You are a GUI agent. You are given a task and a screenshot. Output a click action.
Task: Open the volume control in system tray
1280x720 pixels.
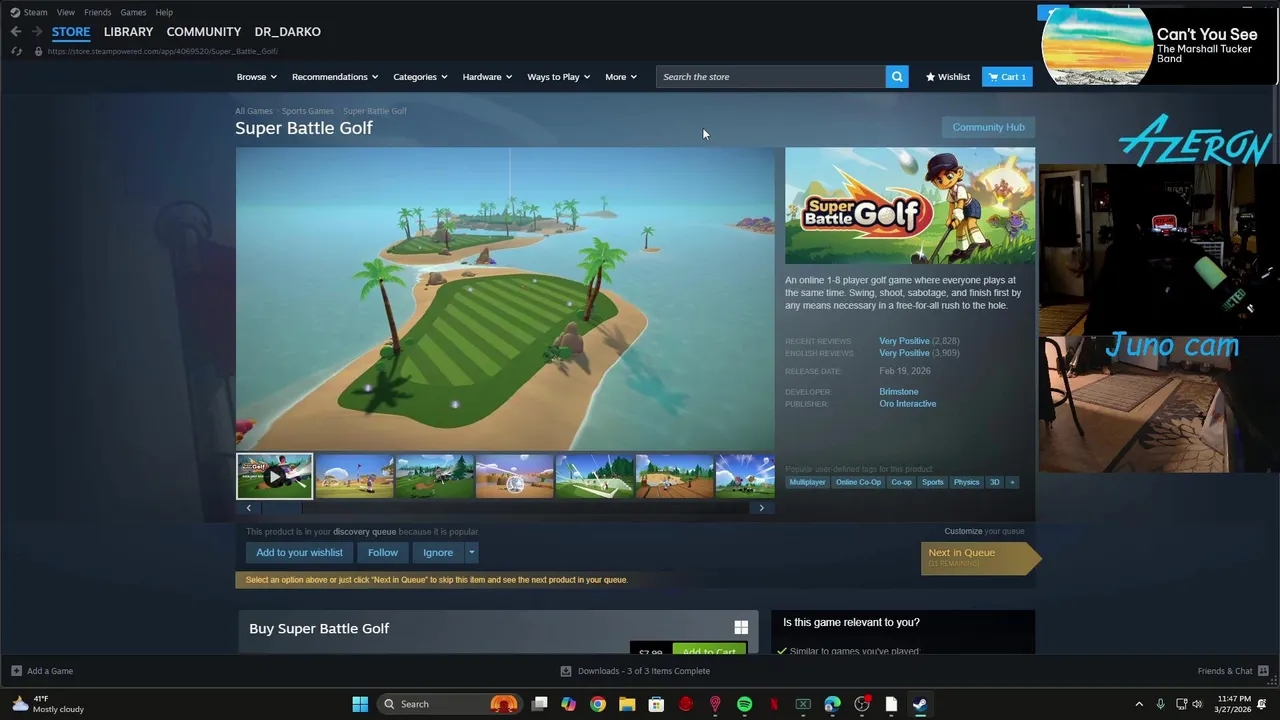[1197, 704]
